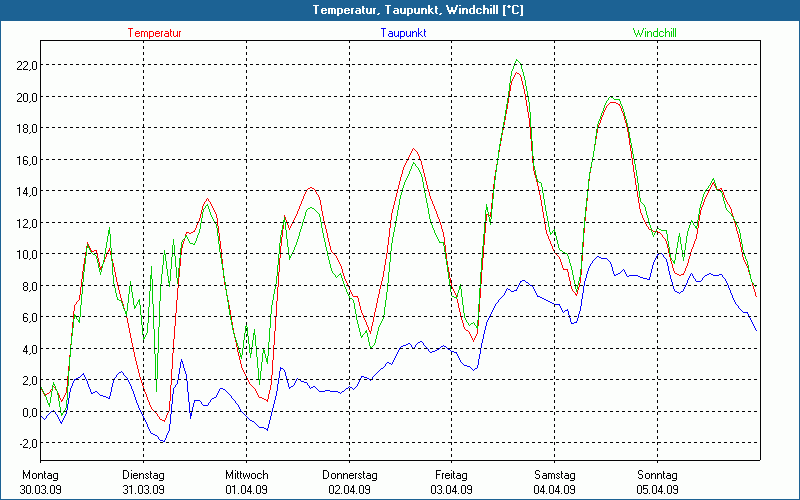
Task: Select the Samstag 04.04.09 date label
Action: click(x=555, y=482)
